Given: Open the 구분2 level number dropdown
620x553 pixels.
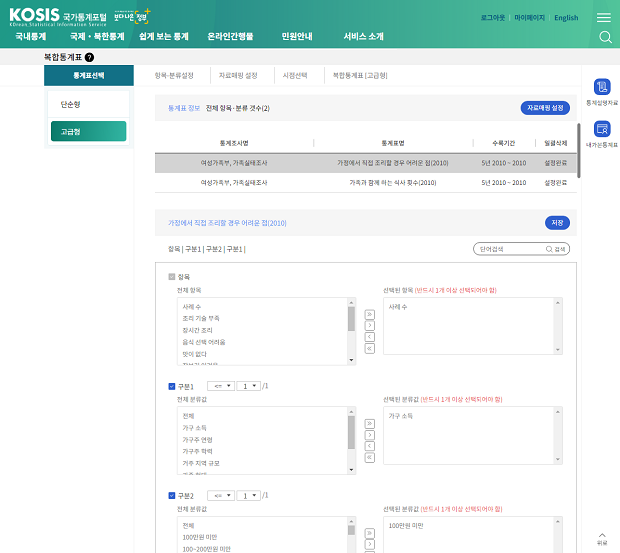Looking at the screenshot, I should (248, 495).
